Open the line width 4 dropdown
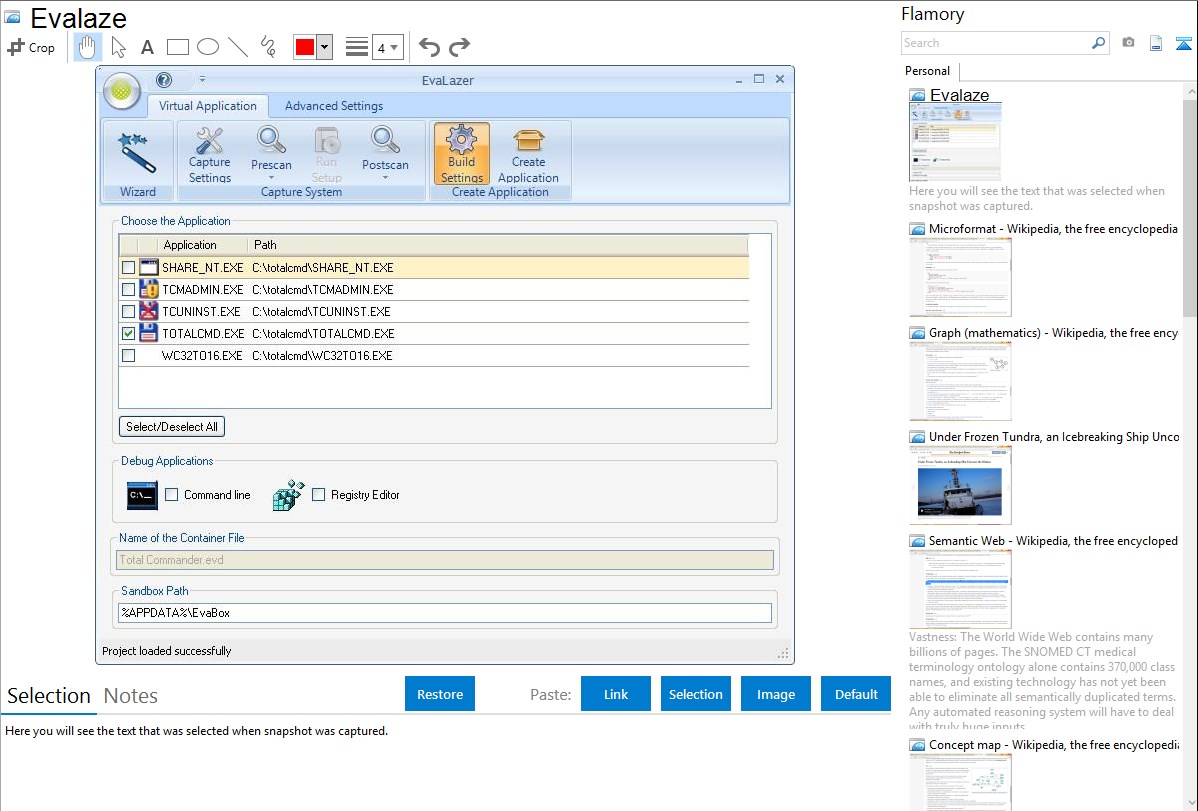This screenshot has width=1198, height=811. pos(387,47)
